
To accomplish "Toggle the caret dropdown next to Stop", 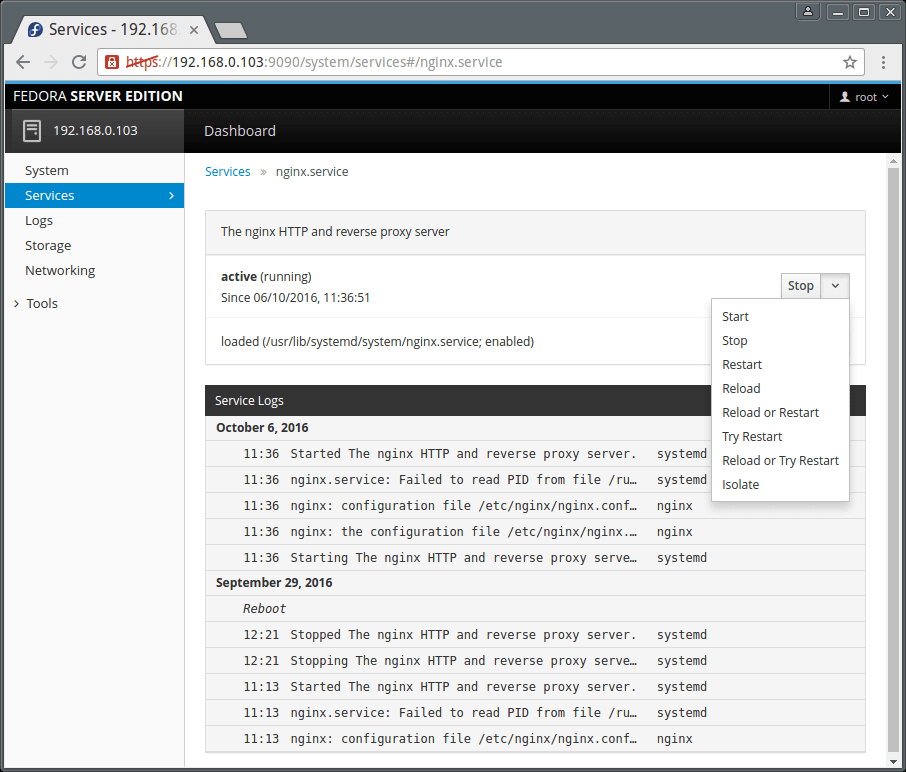I will [x=835, y=286].
